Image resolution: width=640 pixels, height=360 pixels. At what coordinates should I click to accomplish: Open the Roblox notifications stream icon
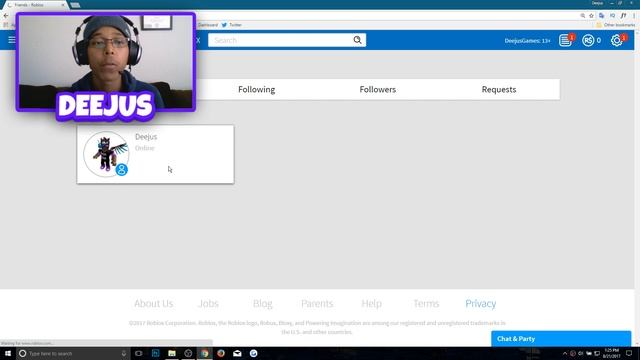pos(565,40)
